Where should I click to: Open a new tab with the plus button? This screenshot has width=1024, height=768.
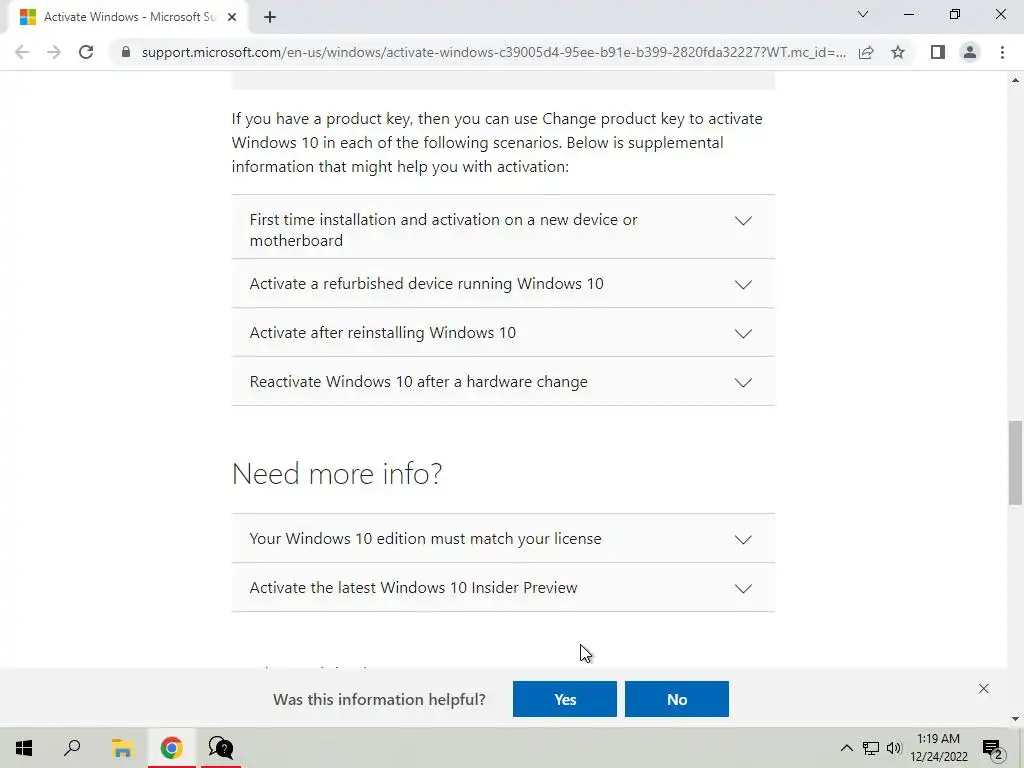pyautogui.click(x=270, y=18)
